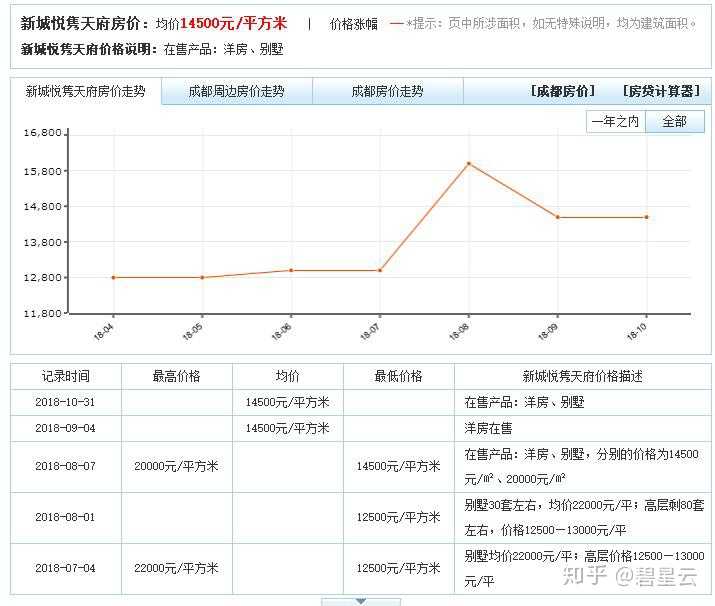The height and width of the screenshot is (606, 715).
Task: Select the 新城悦隽天府房价走势 tab
Action: click(x=86, y=92)
